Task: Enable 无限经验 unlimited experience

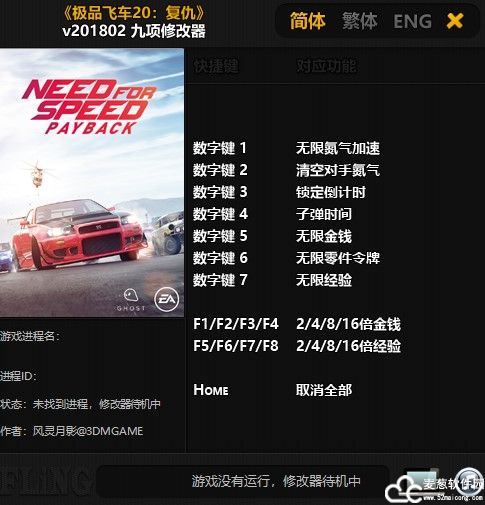Action: pos(324,280)
